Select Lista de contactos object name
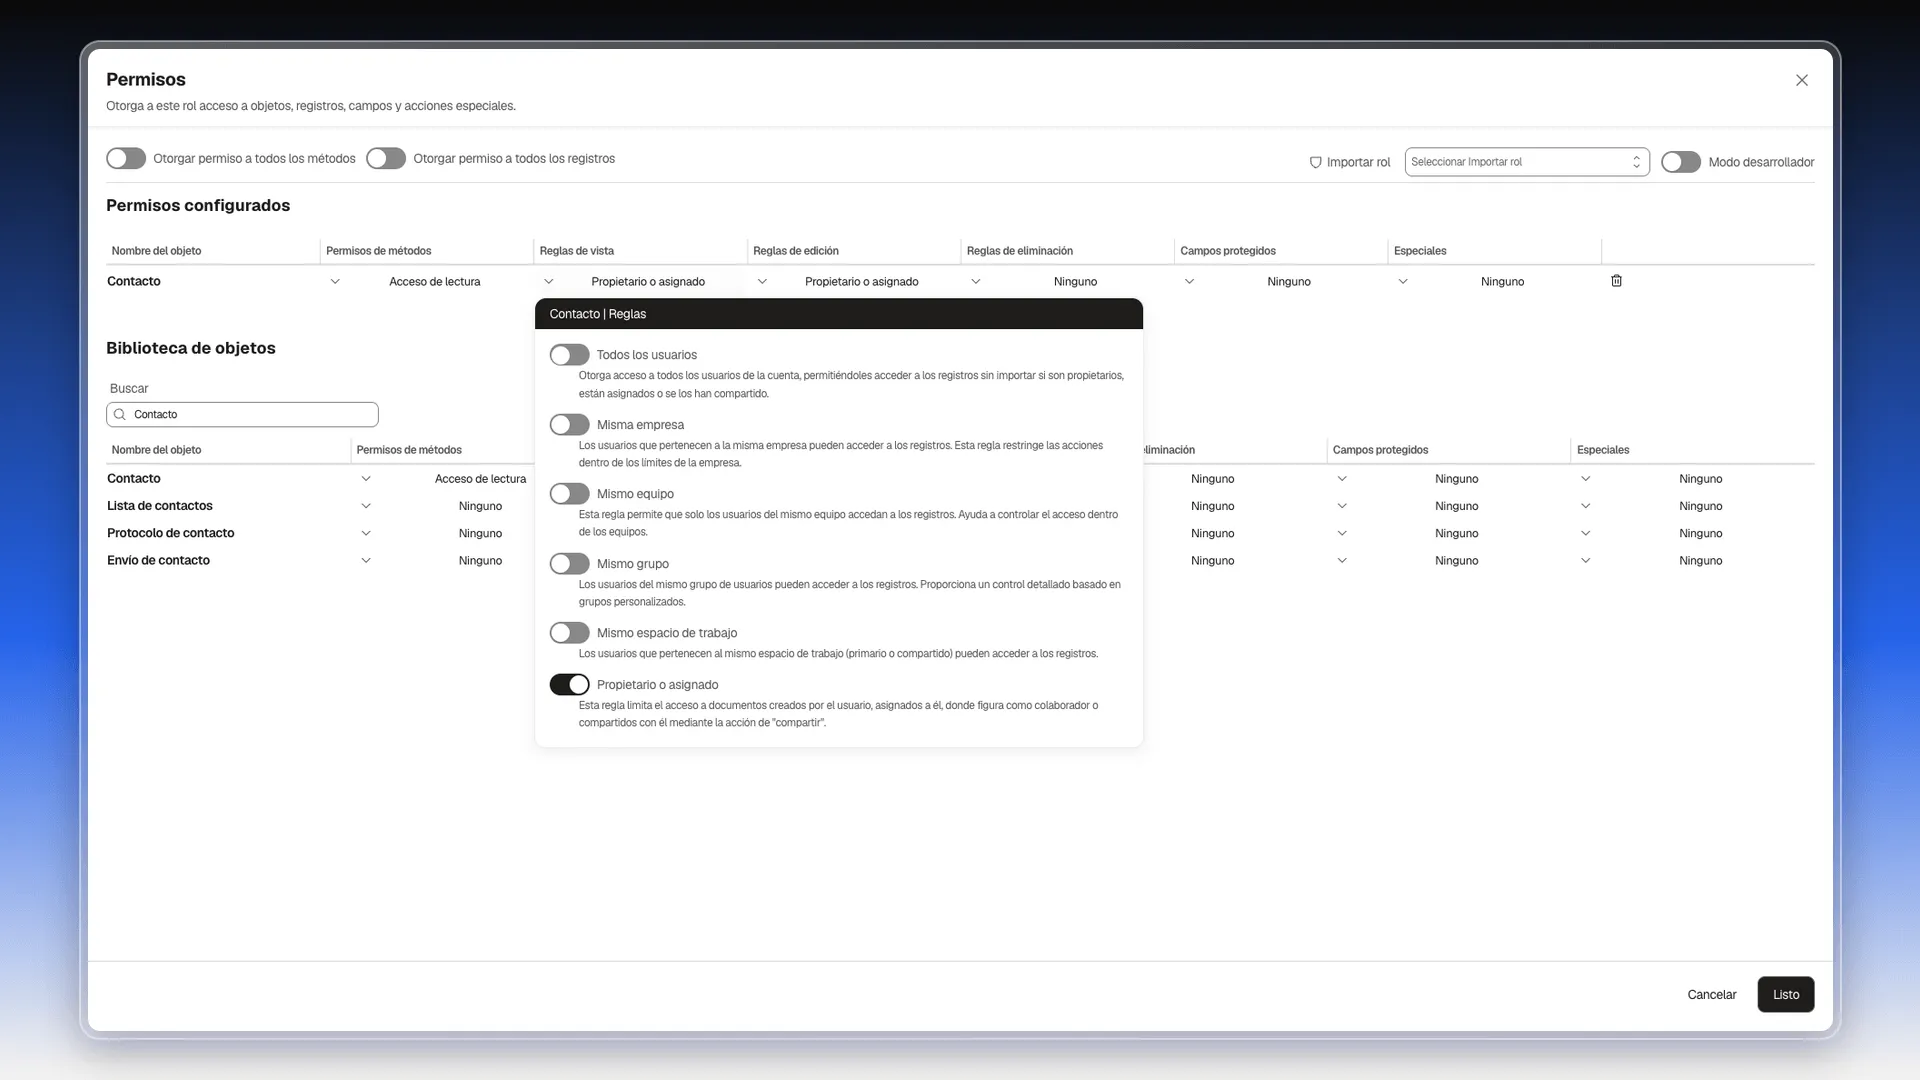The width and height of the screenshot is (1920, 1080). pyautogui.click(x=160, y=506)
